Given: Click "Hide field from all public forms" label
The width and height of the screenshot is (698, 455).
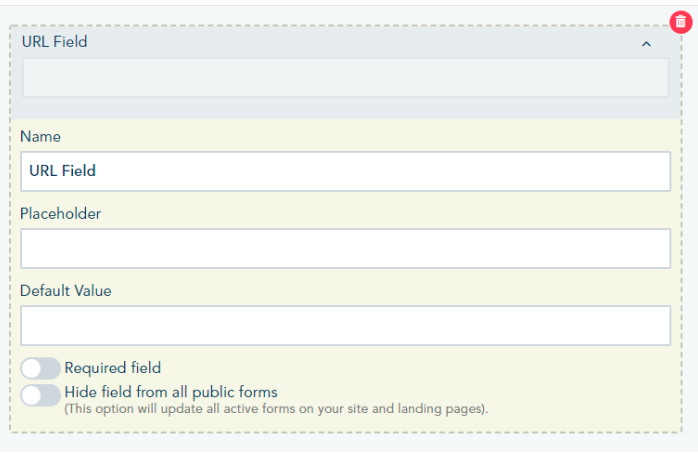Looking at the screenshot, I should coord(170,392).
